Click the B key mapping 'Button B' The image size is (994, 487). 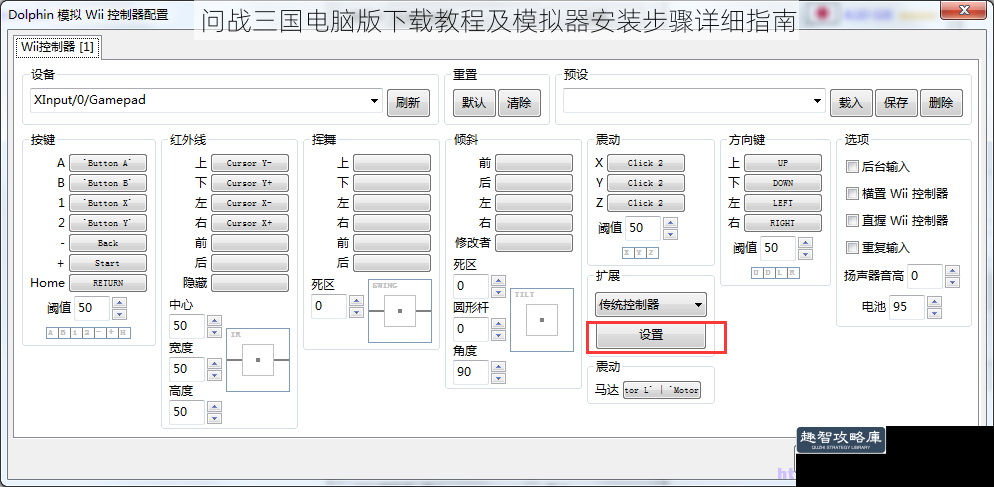tap(108, 183)
